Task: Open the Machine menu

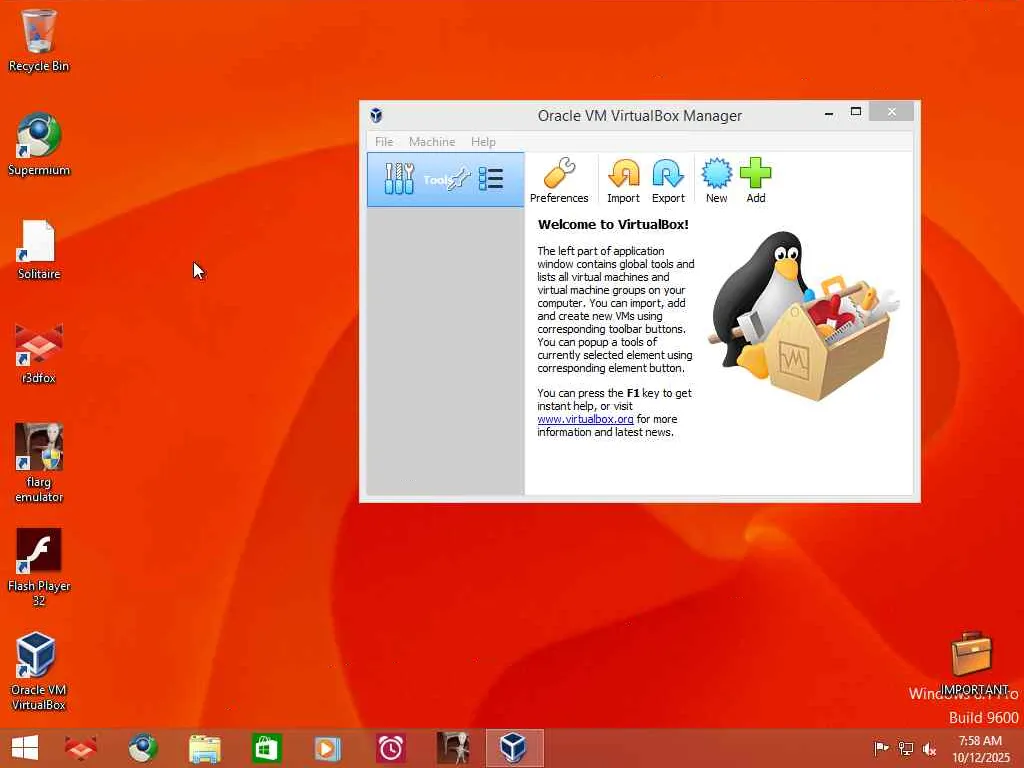Action: tap(432, 142)
